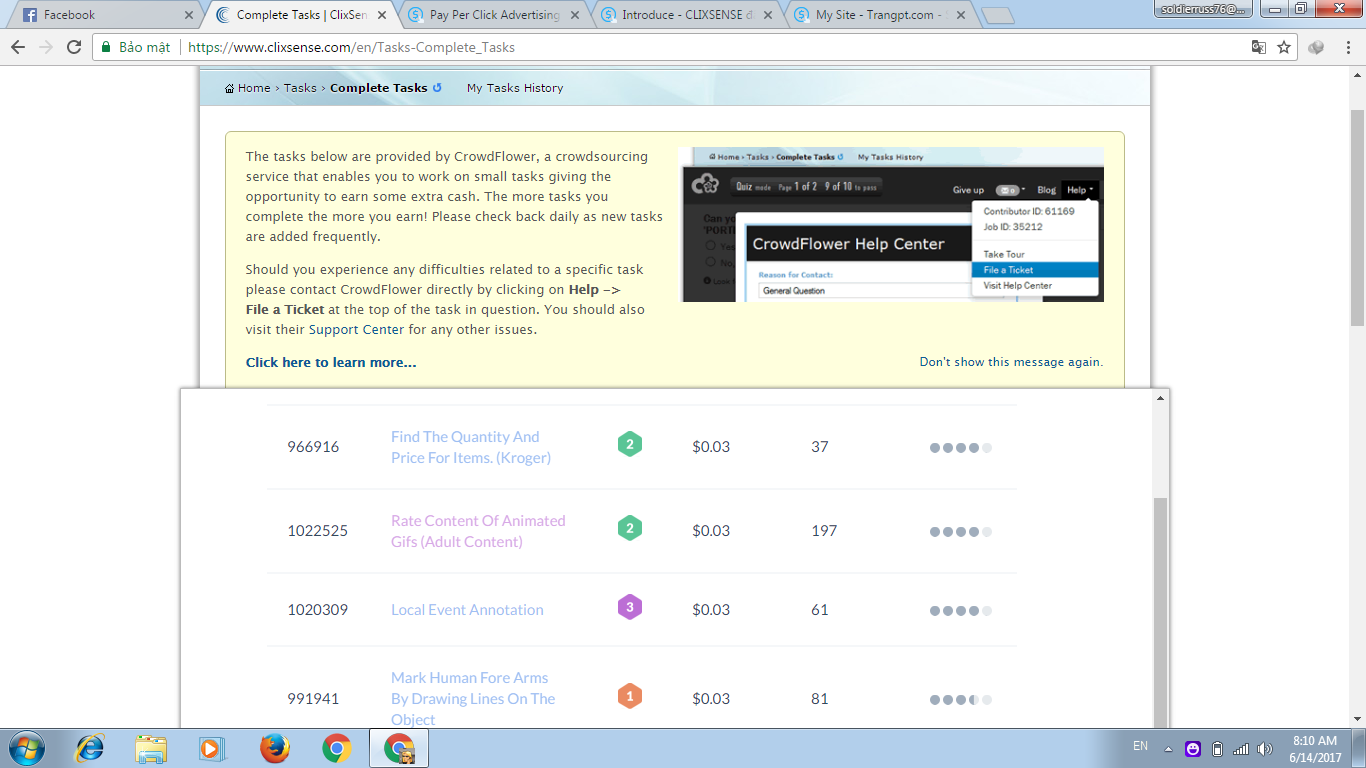The height and width of the screenshot is (768, 1366).
Task: Click the Home icon in the breadcrumb
Action: click(230, 88)
